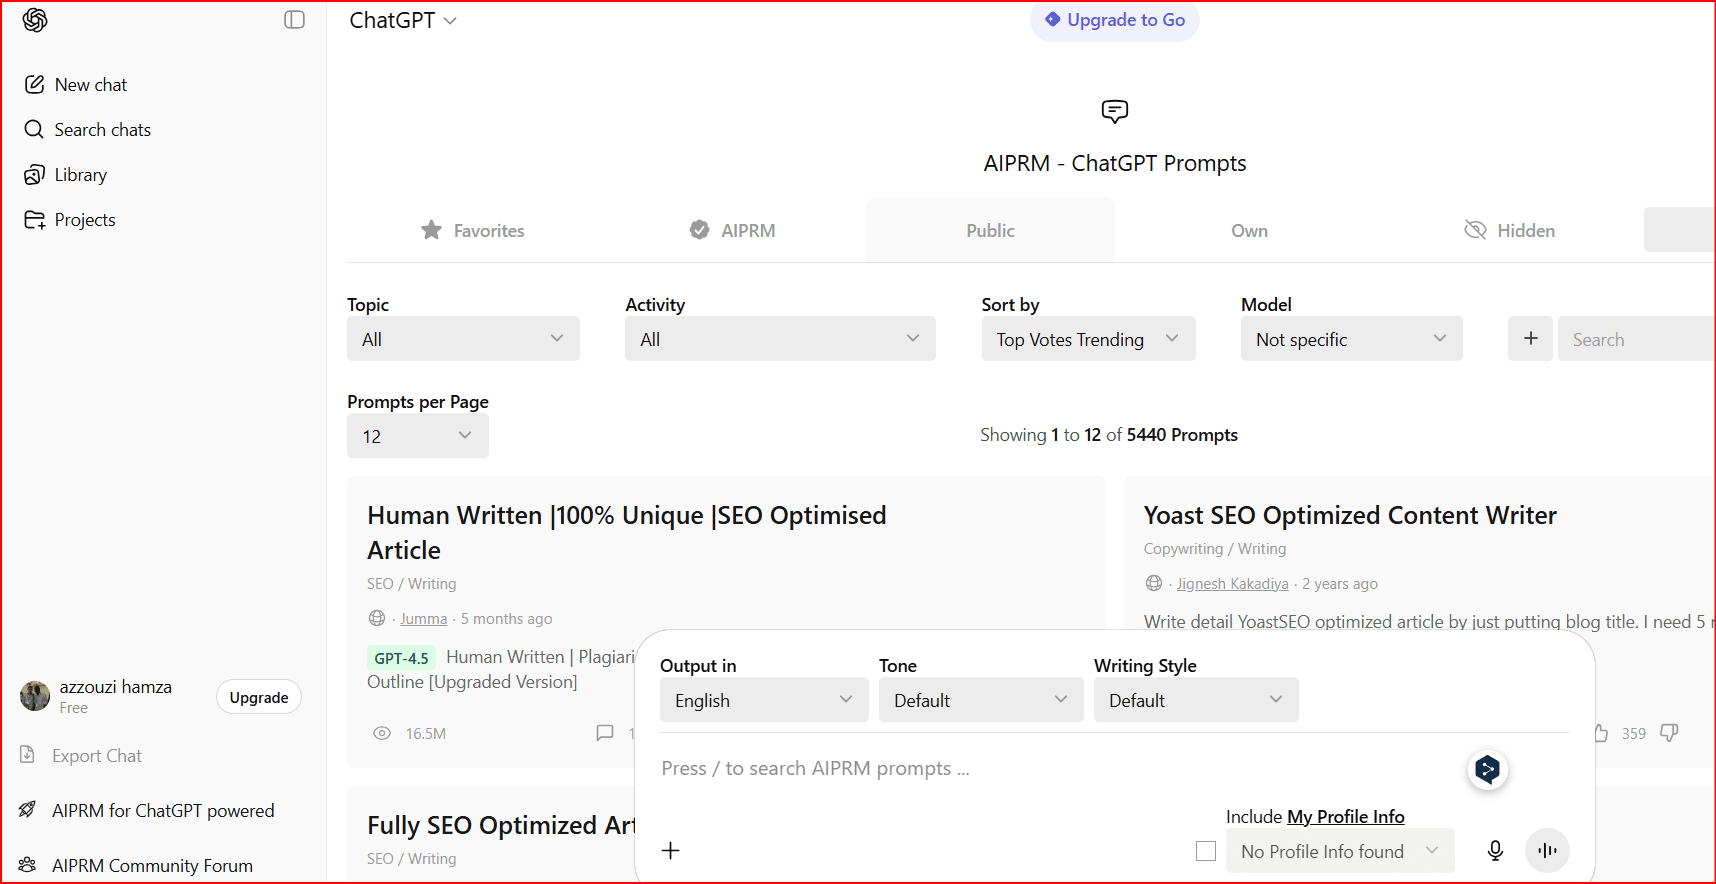The image size is (1716, 884).
Task: Switch to the Favorites tab
Action: (473, 231)
